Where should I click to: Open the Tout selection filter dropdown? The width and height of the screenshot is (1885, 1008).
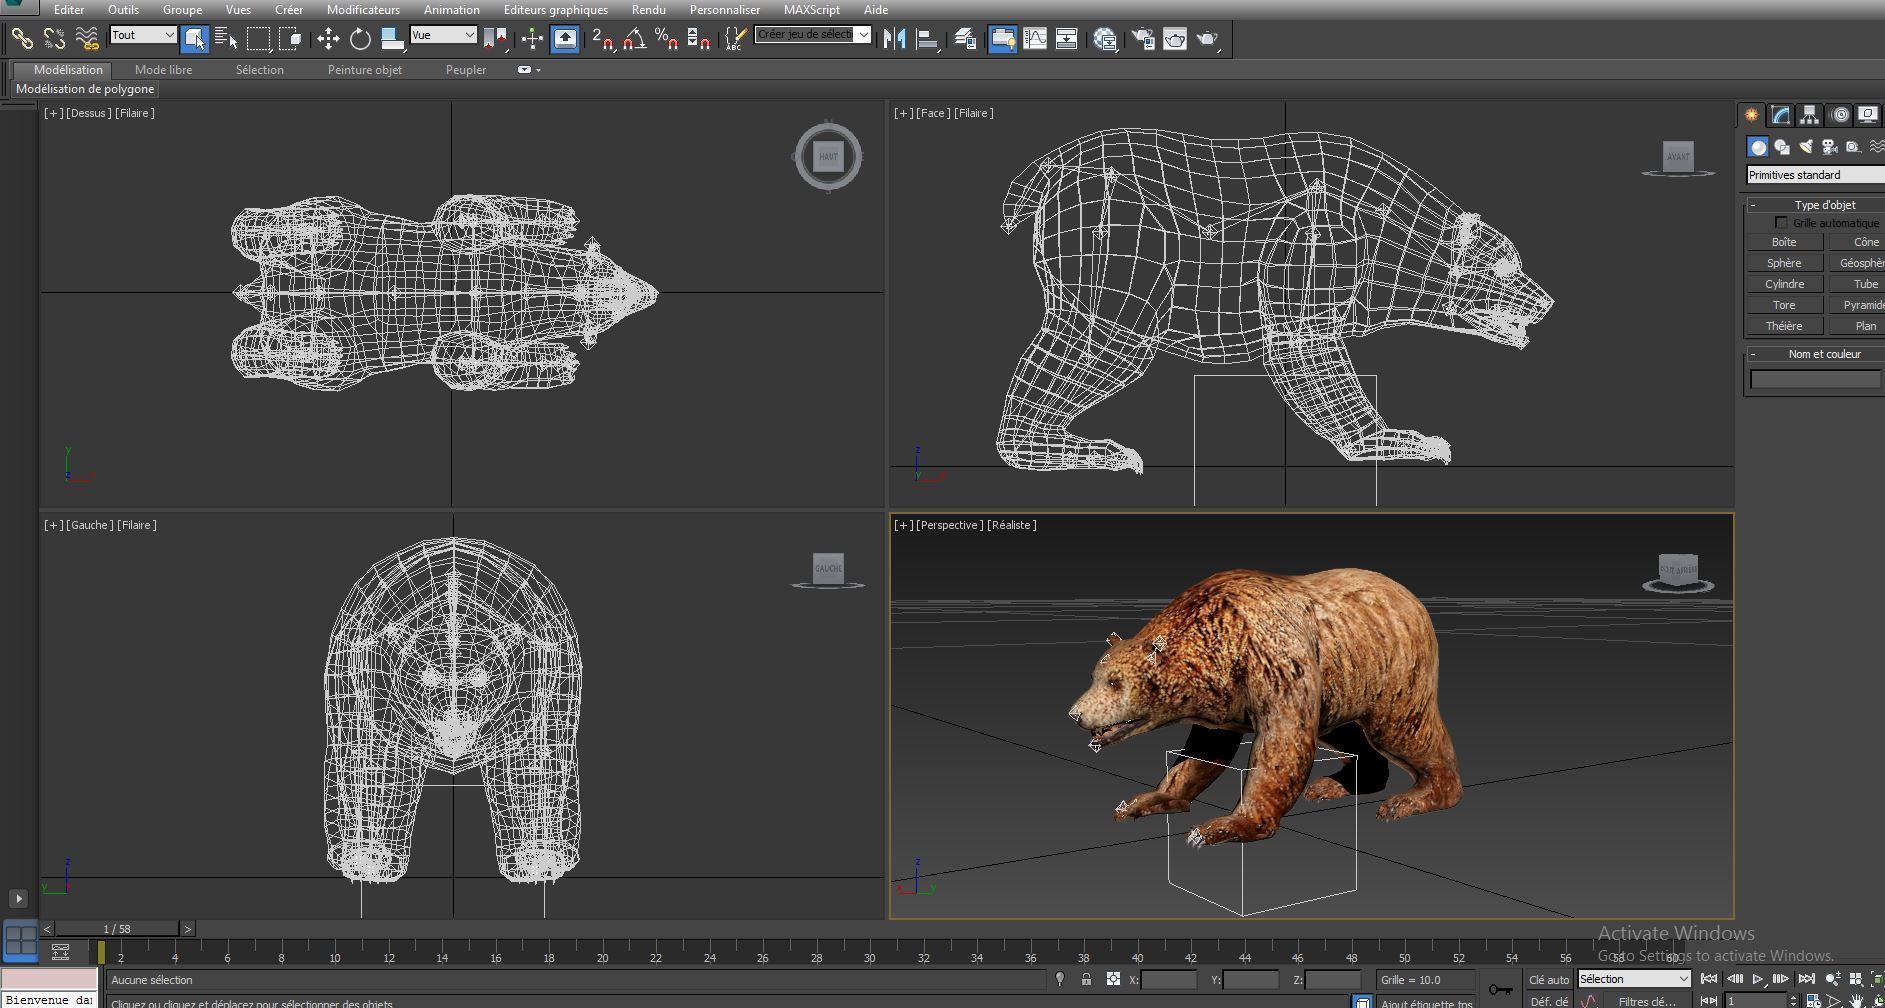(x=143, y=35)
